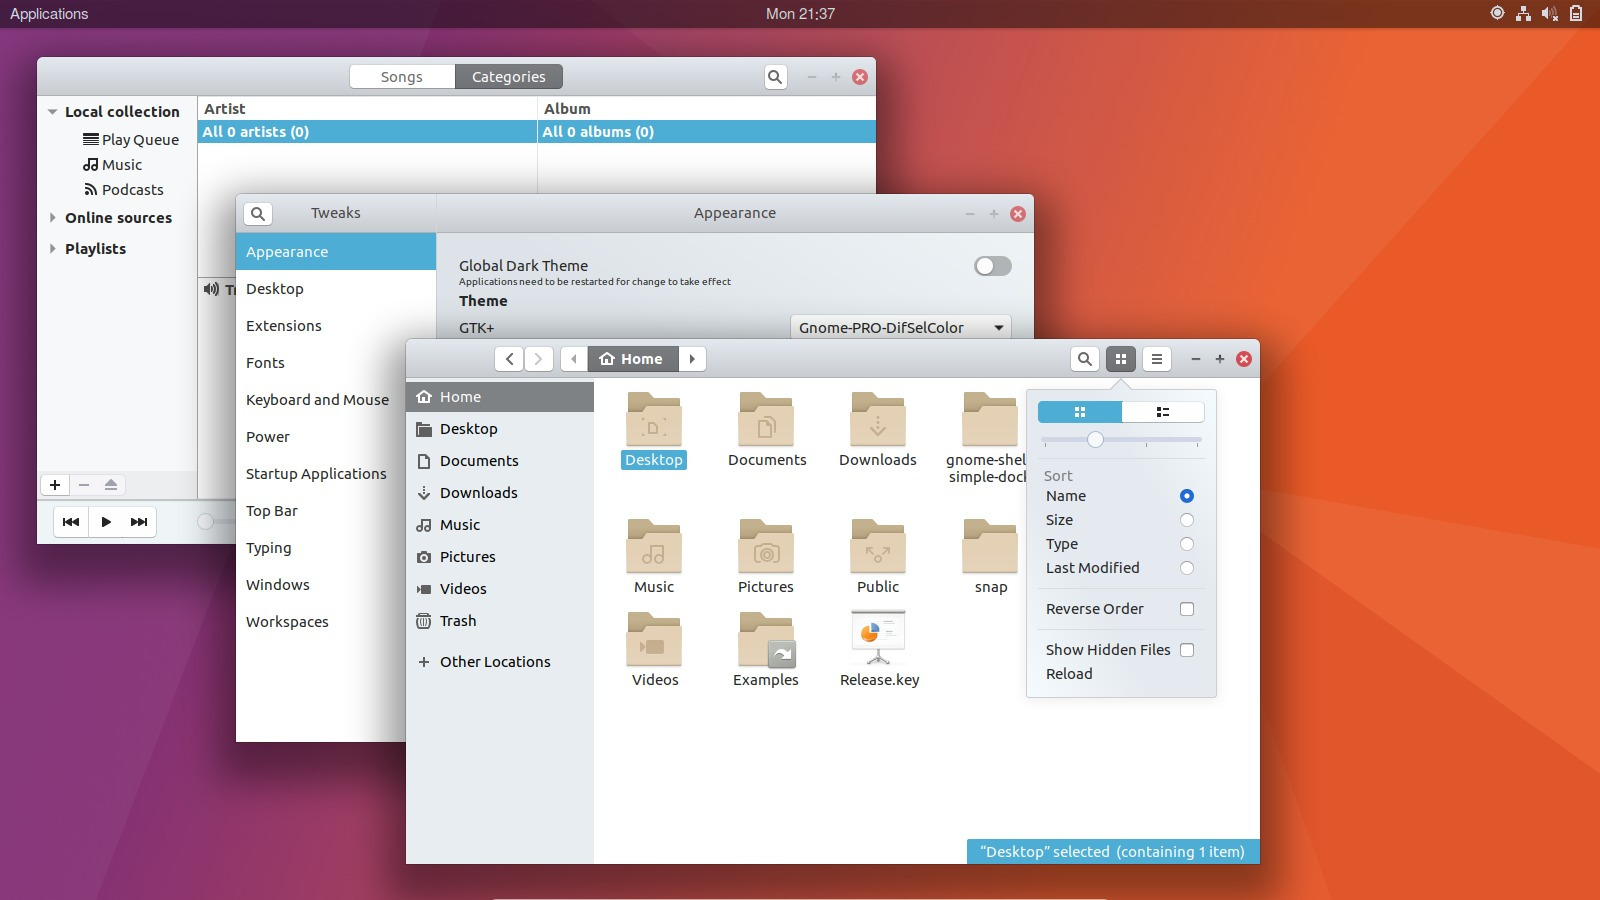This screenshot has height=900, width=1600.
Task: Skip to the next track
Action: [x=139, y=522]
